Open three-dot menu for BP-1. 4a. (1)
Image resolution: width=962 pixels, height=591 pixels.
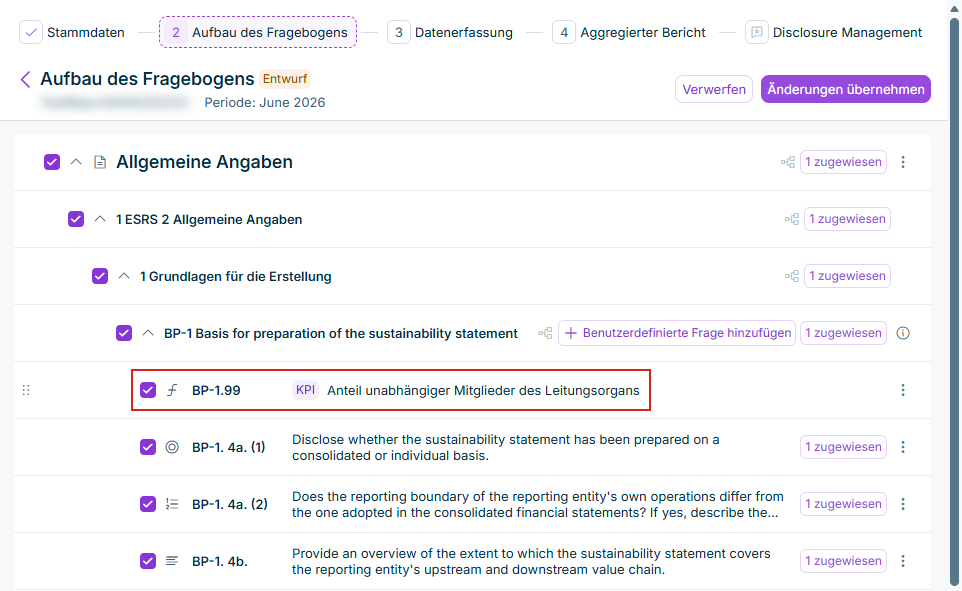903,447
